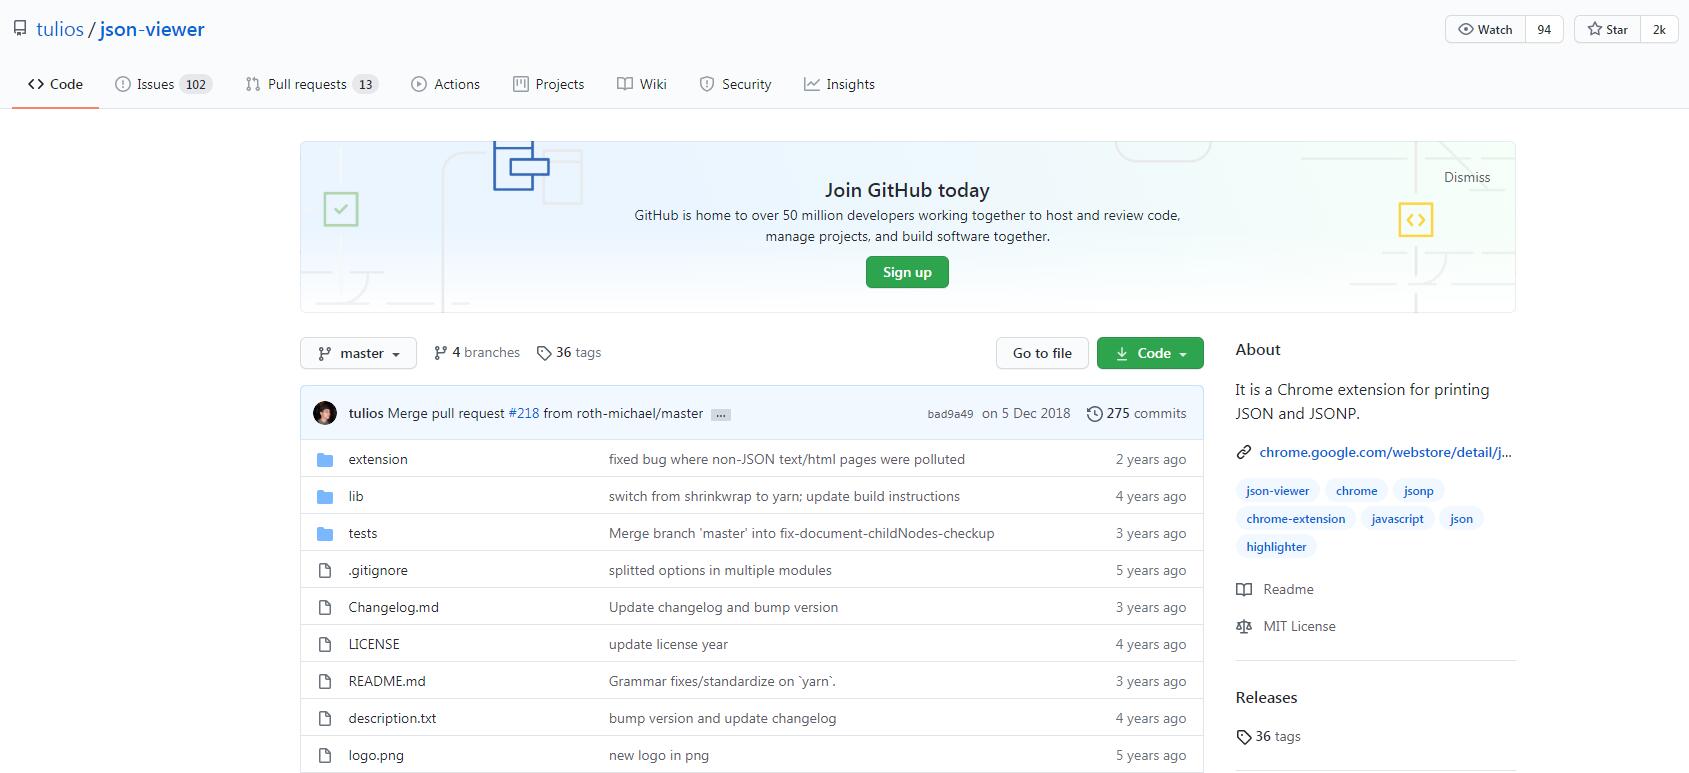Click the file icon for .gitignore
1689x773 pixels.
coord(325,571)
